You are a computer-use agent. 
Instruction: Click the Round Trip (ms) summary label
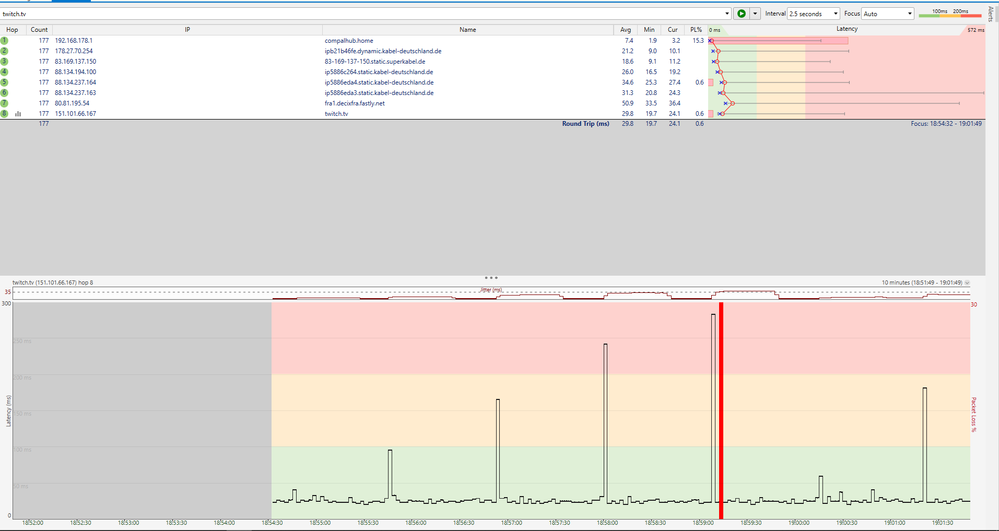pyautogui.click(x=585, y=124)
